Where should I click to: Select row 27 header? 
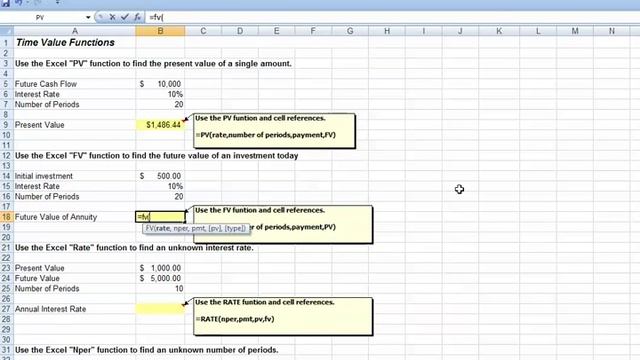click(6, 309)
